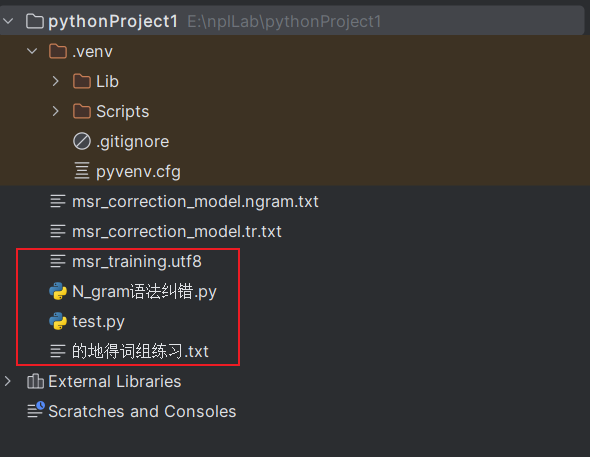Click the Scripts folder icon

(x=82, y=111)
